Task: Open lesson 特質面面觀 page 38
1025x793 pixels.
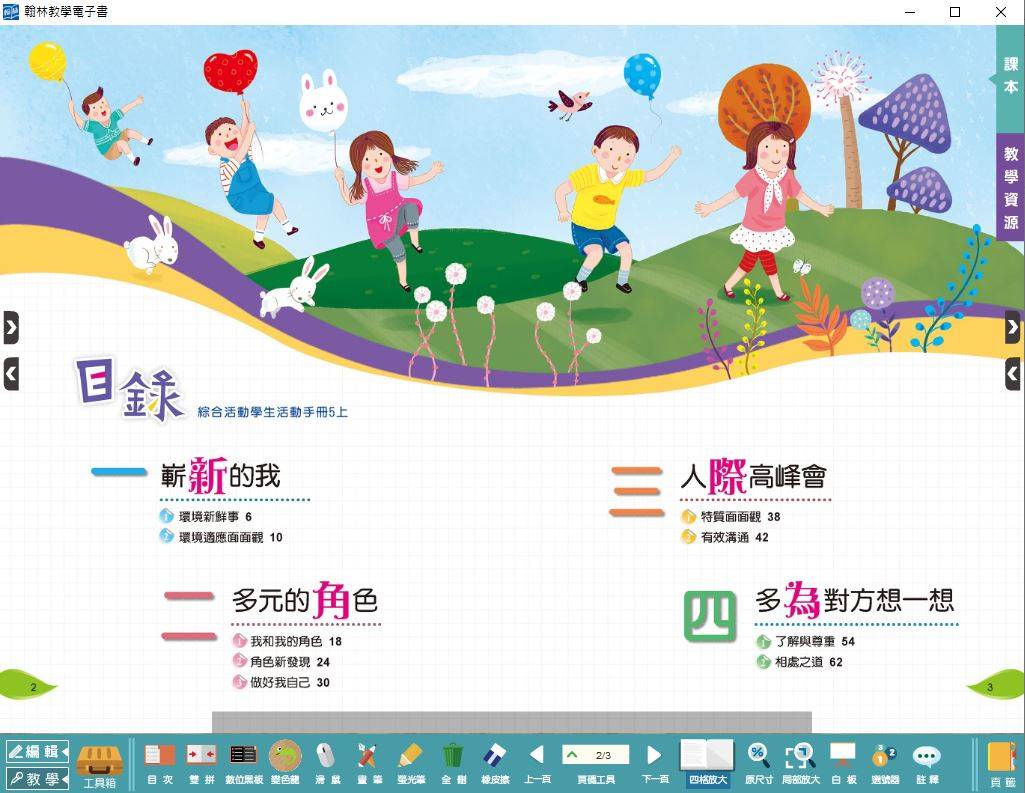Action: (730, 516)
